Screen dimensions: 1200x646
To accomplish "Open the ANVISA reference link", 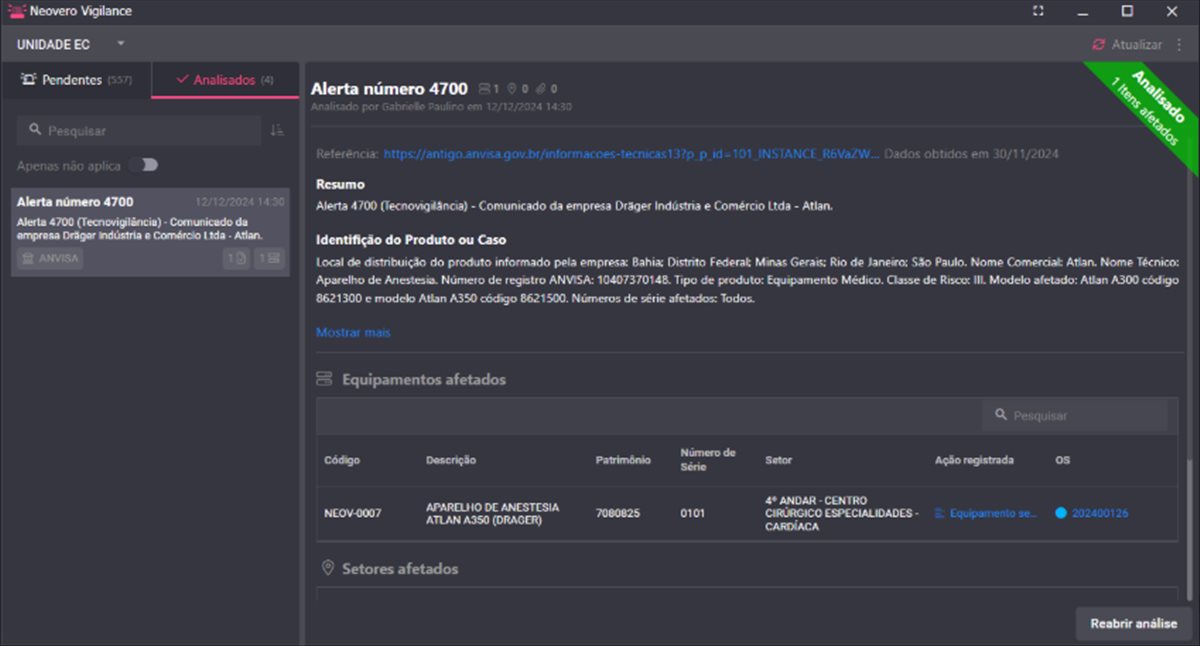I will point(632,154).
